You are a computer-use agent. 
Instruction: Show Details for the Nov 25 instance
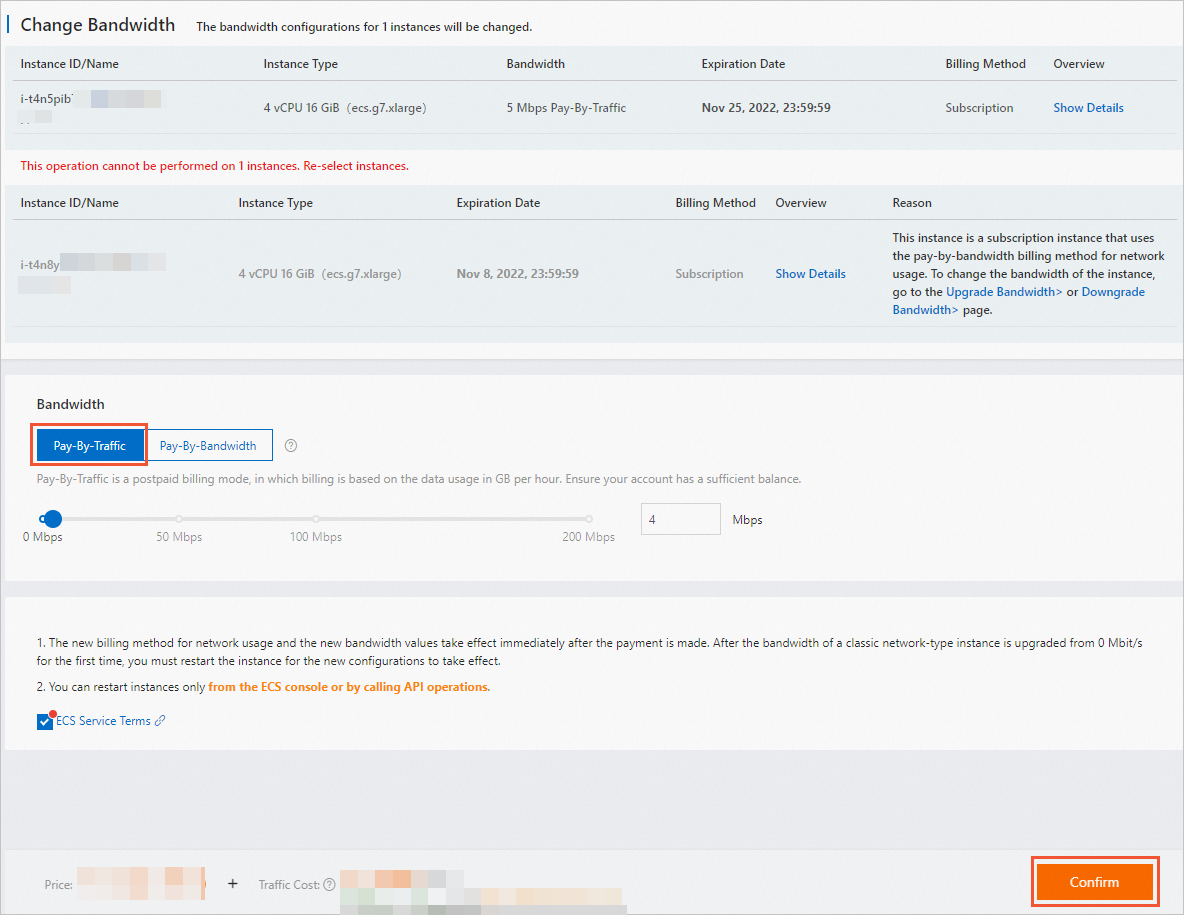[1088, 108]
